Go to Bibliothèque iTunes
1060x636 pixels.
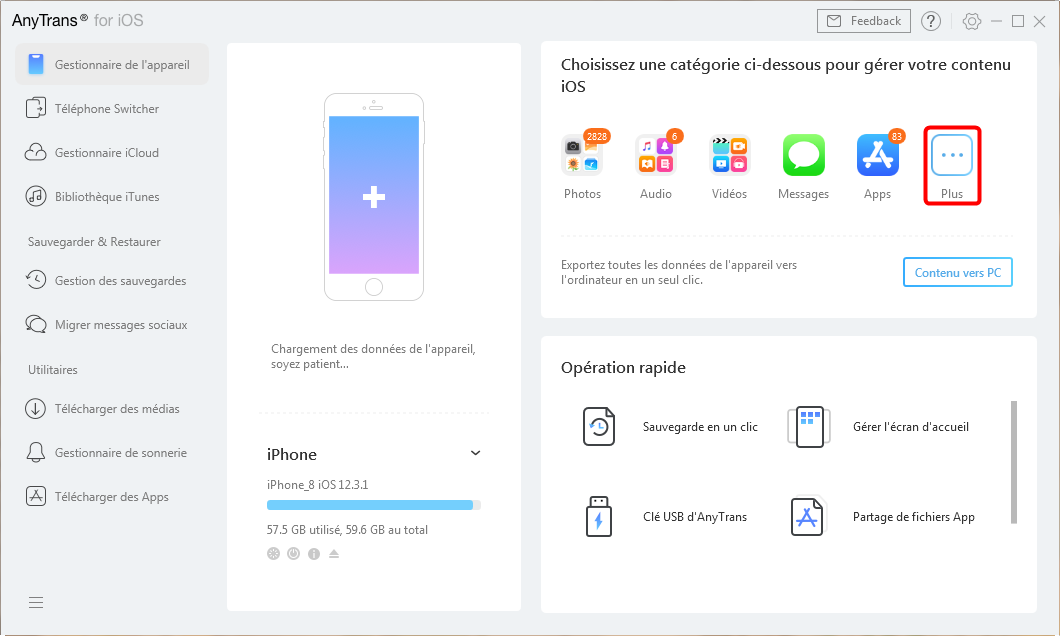coord(106,197)
